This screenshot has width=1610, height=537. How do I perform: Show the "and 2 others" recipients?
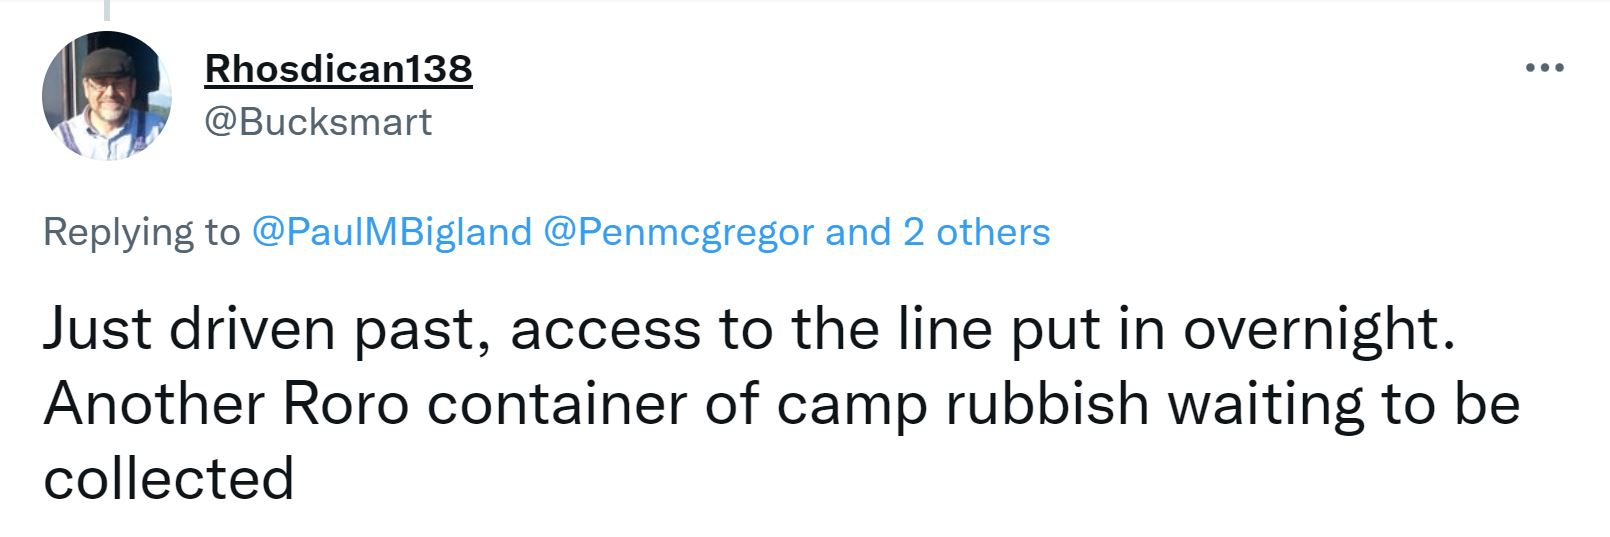click(937, 232)
